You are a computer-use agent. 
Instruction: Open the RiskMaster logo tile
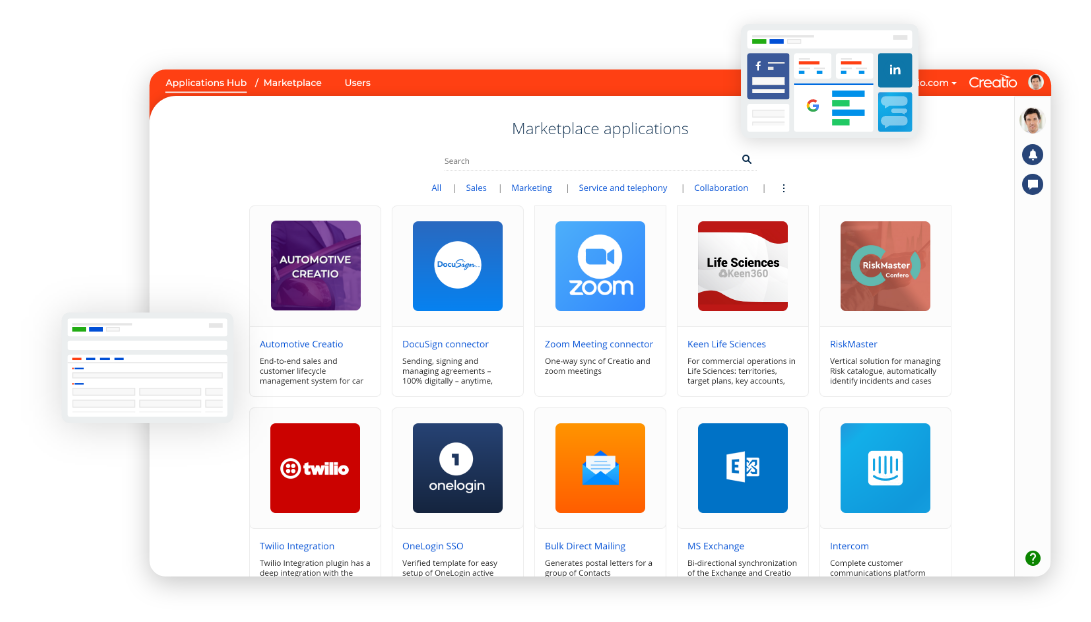tap(885, 266)
